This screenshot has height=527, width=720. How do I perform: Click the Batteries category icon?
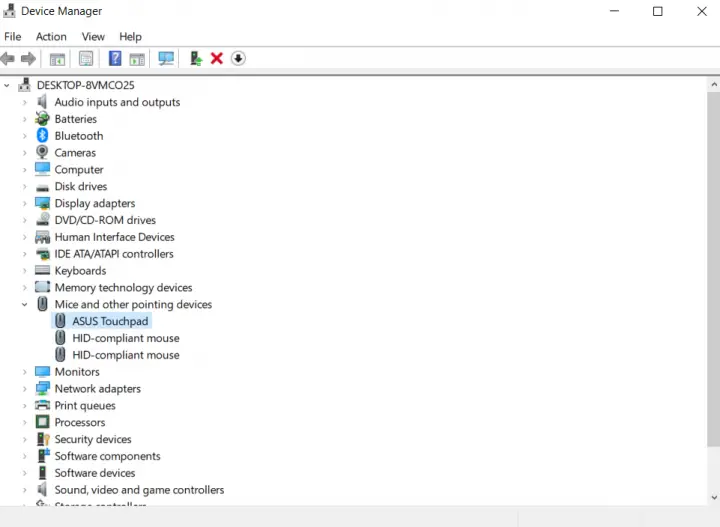coord(42,118)
